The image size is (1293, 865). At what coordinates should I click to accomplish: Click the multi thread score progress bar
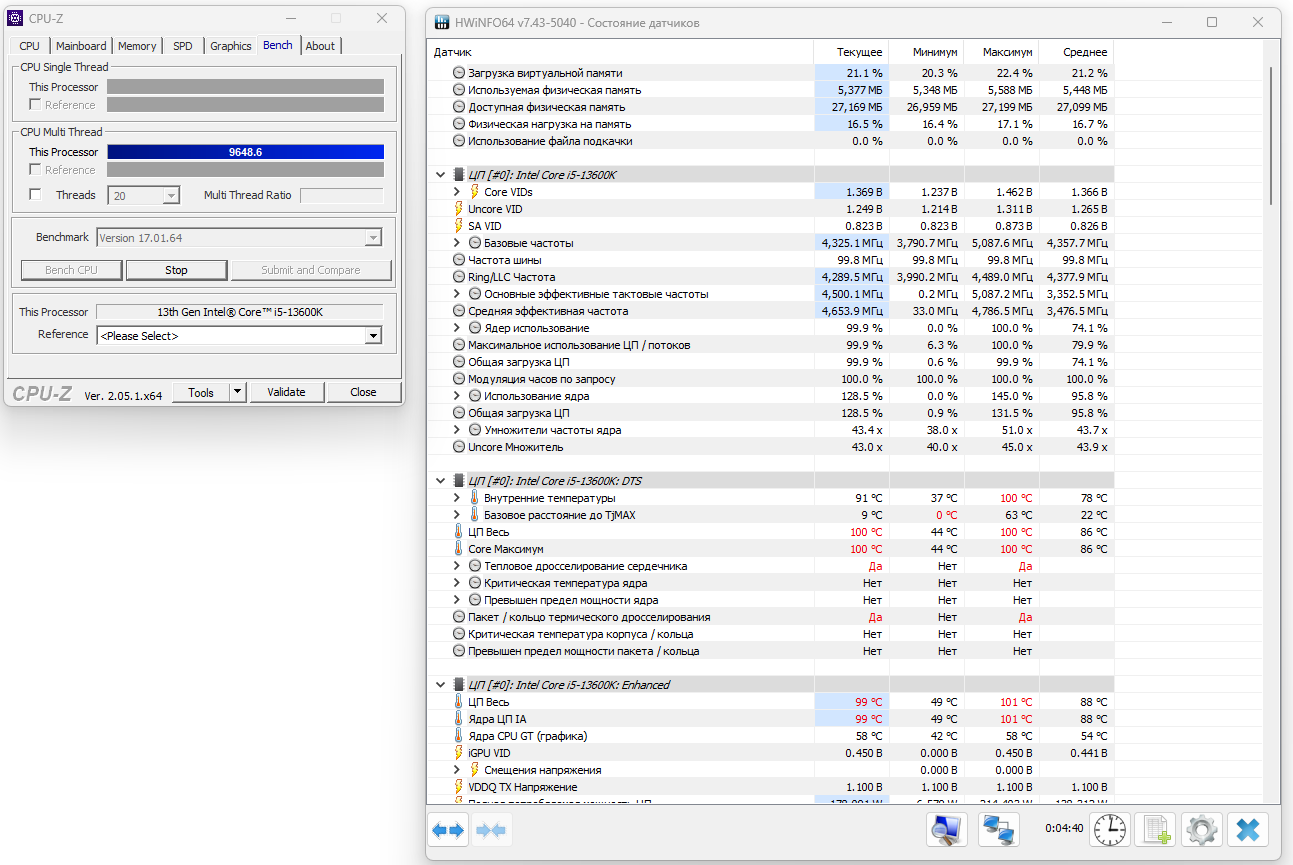245,152
